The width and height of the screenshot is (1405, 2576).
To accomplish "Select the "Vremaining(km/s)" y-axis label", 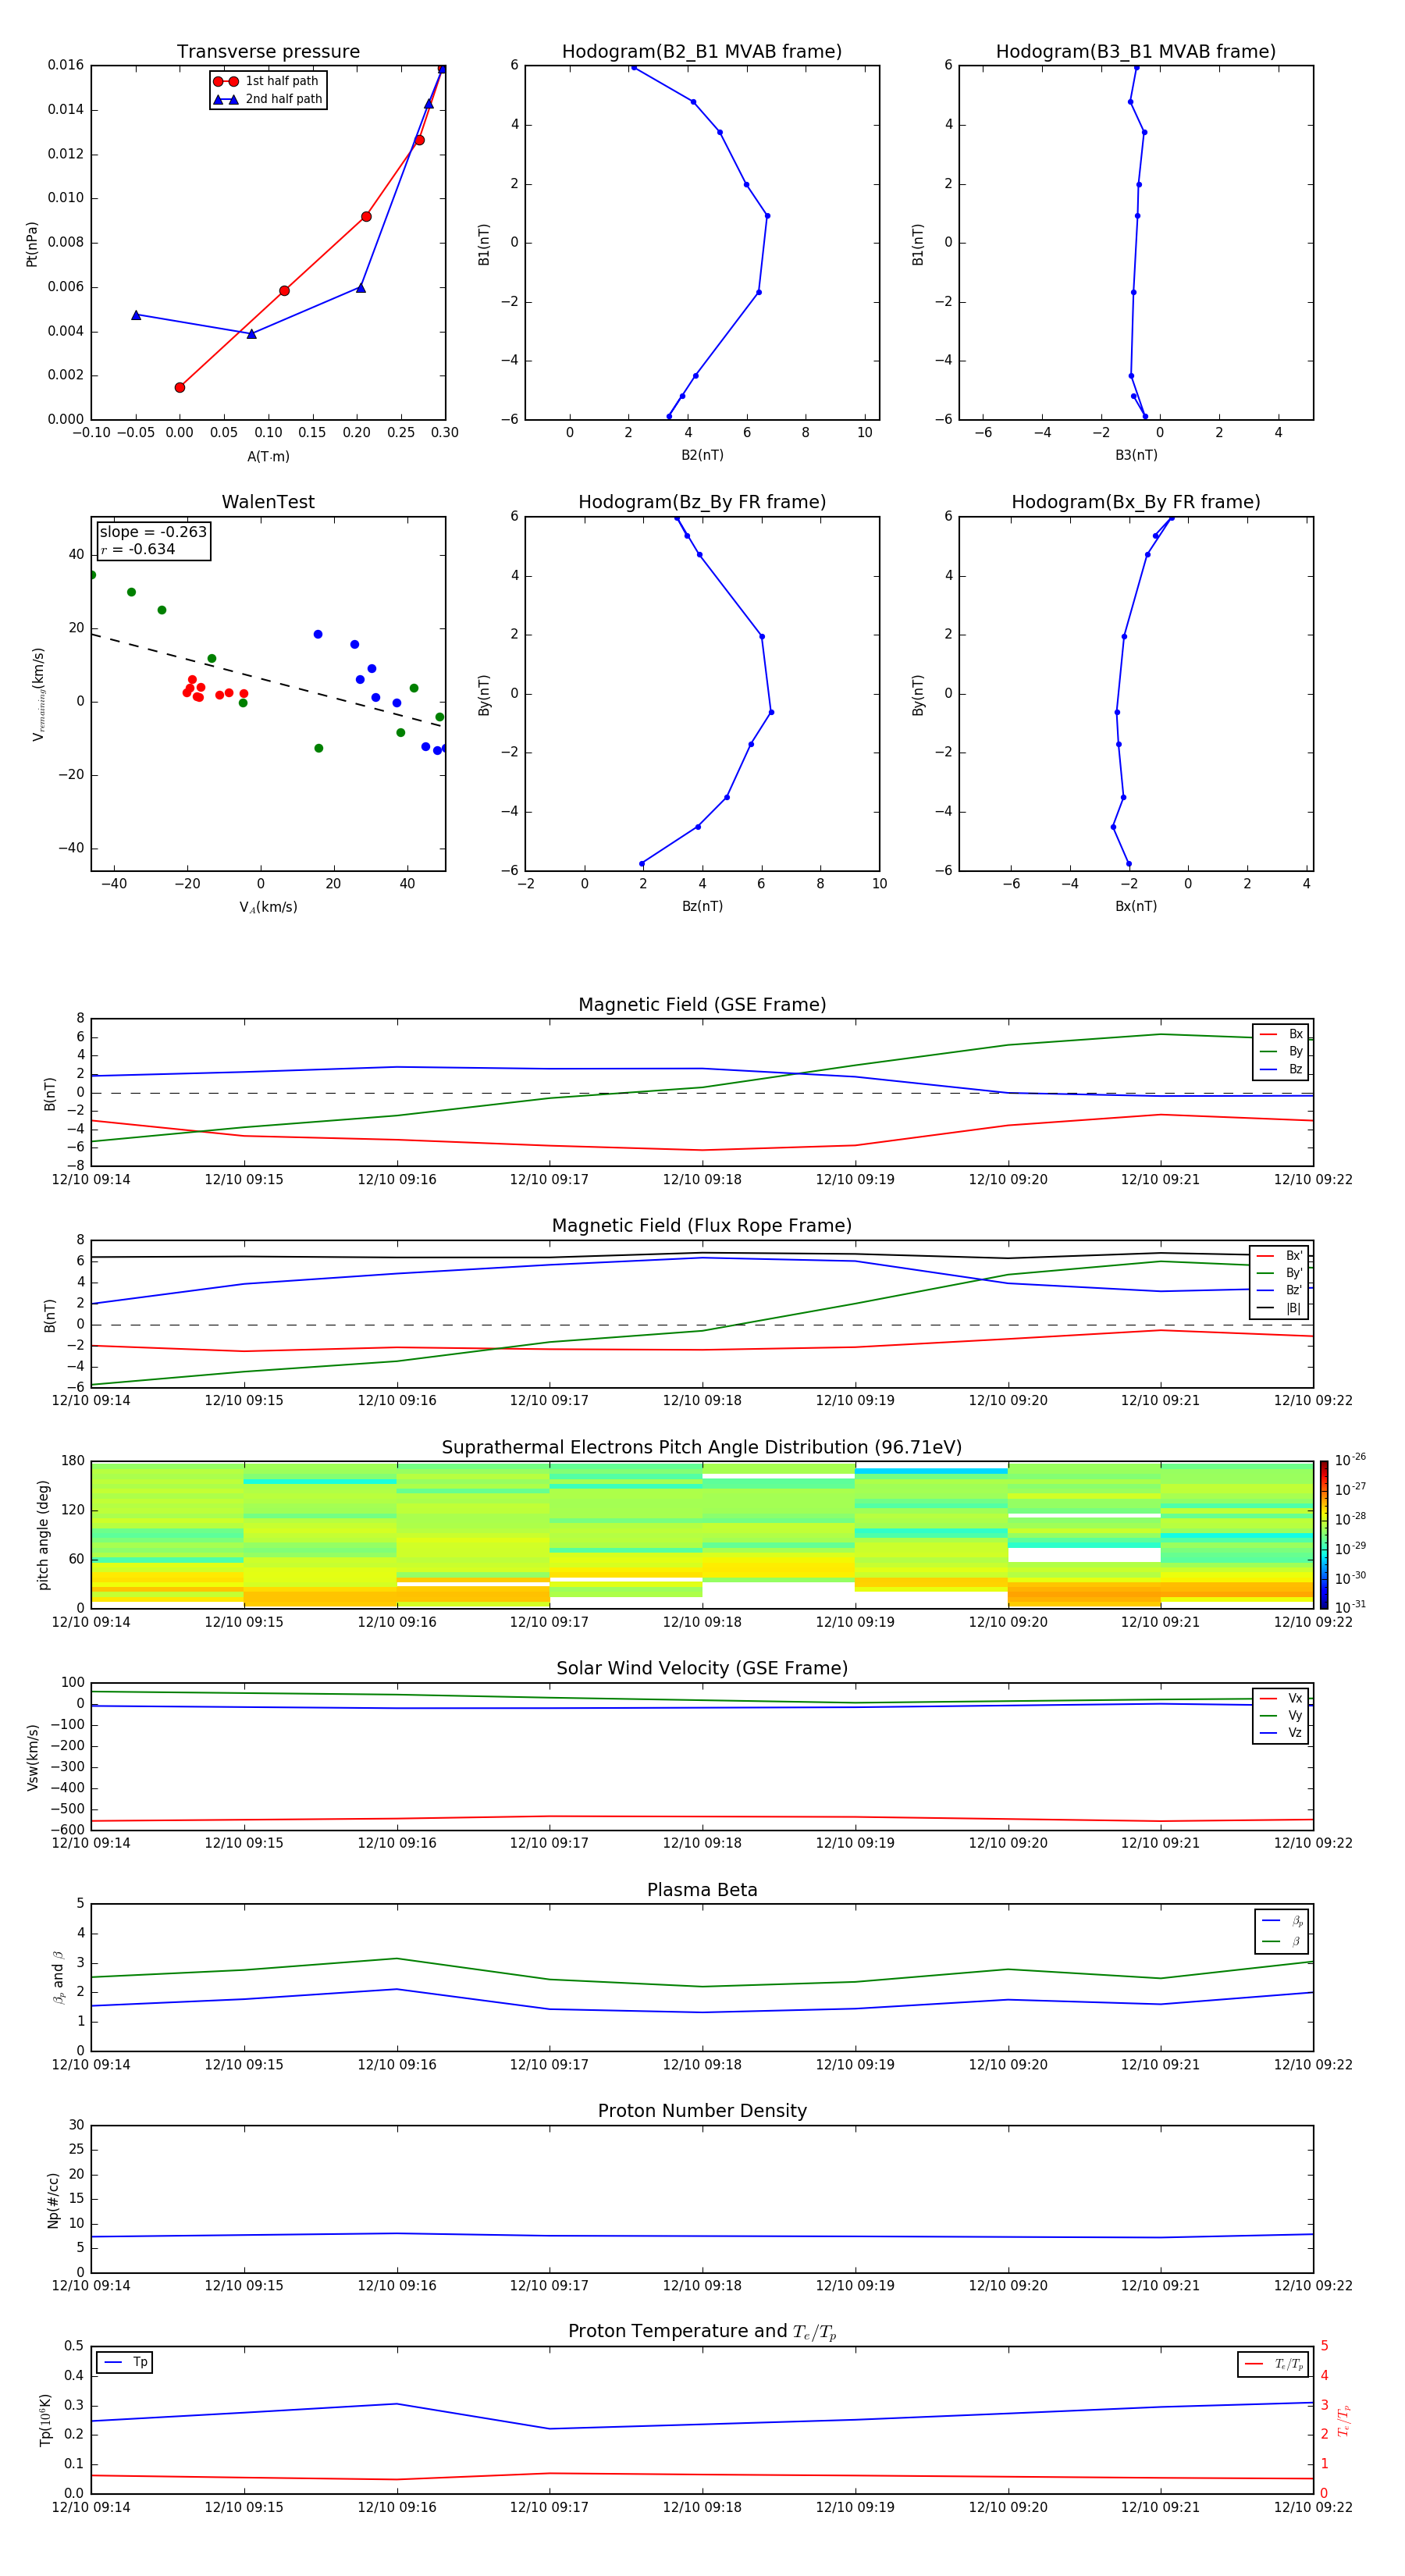I will pyautogui.click(x=38, y=694).
